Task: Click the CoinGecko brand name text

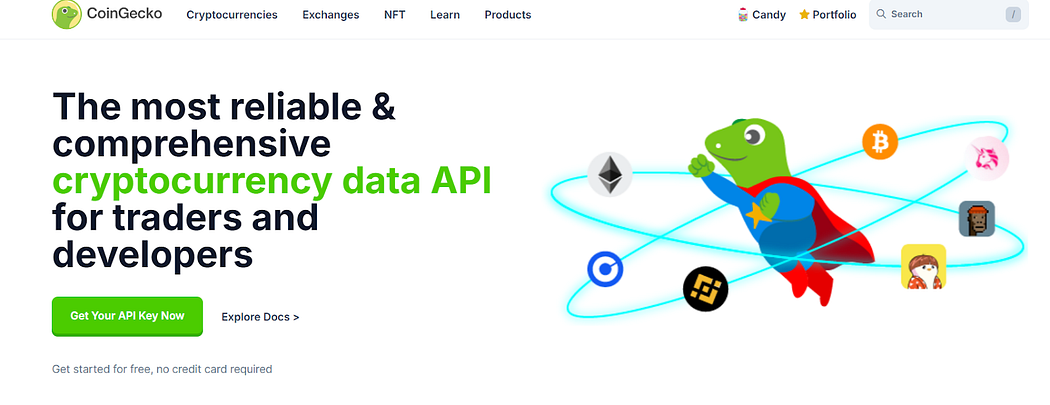Action: click(124, 13)
